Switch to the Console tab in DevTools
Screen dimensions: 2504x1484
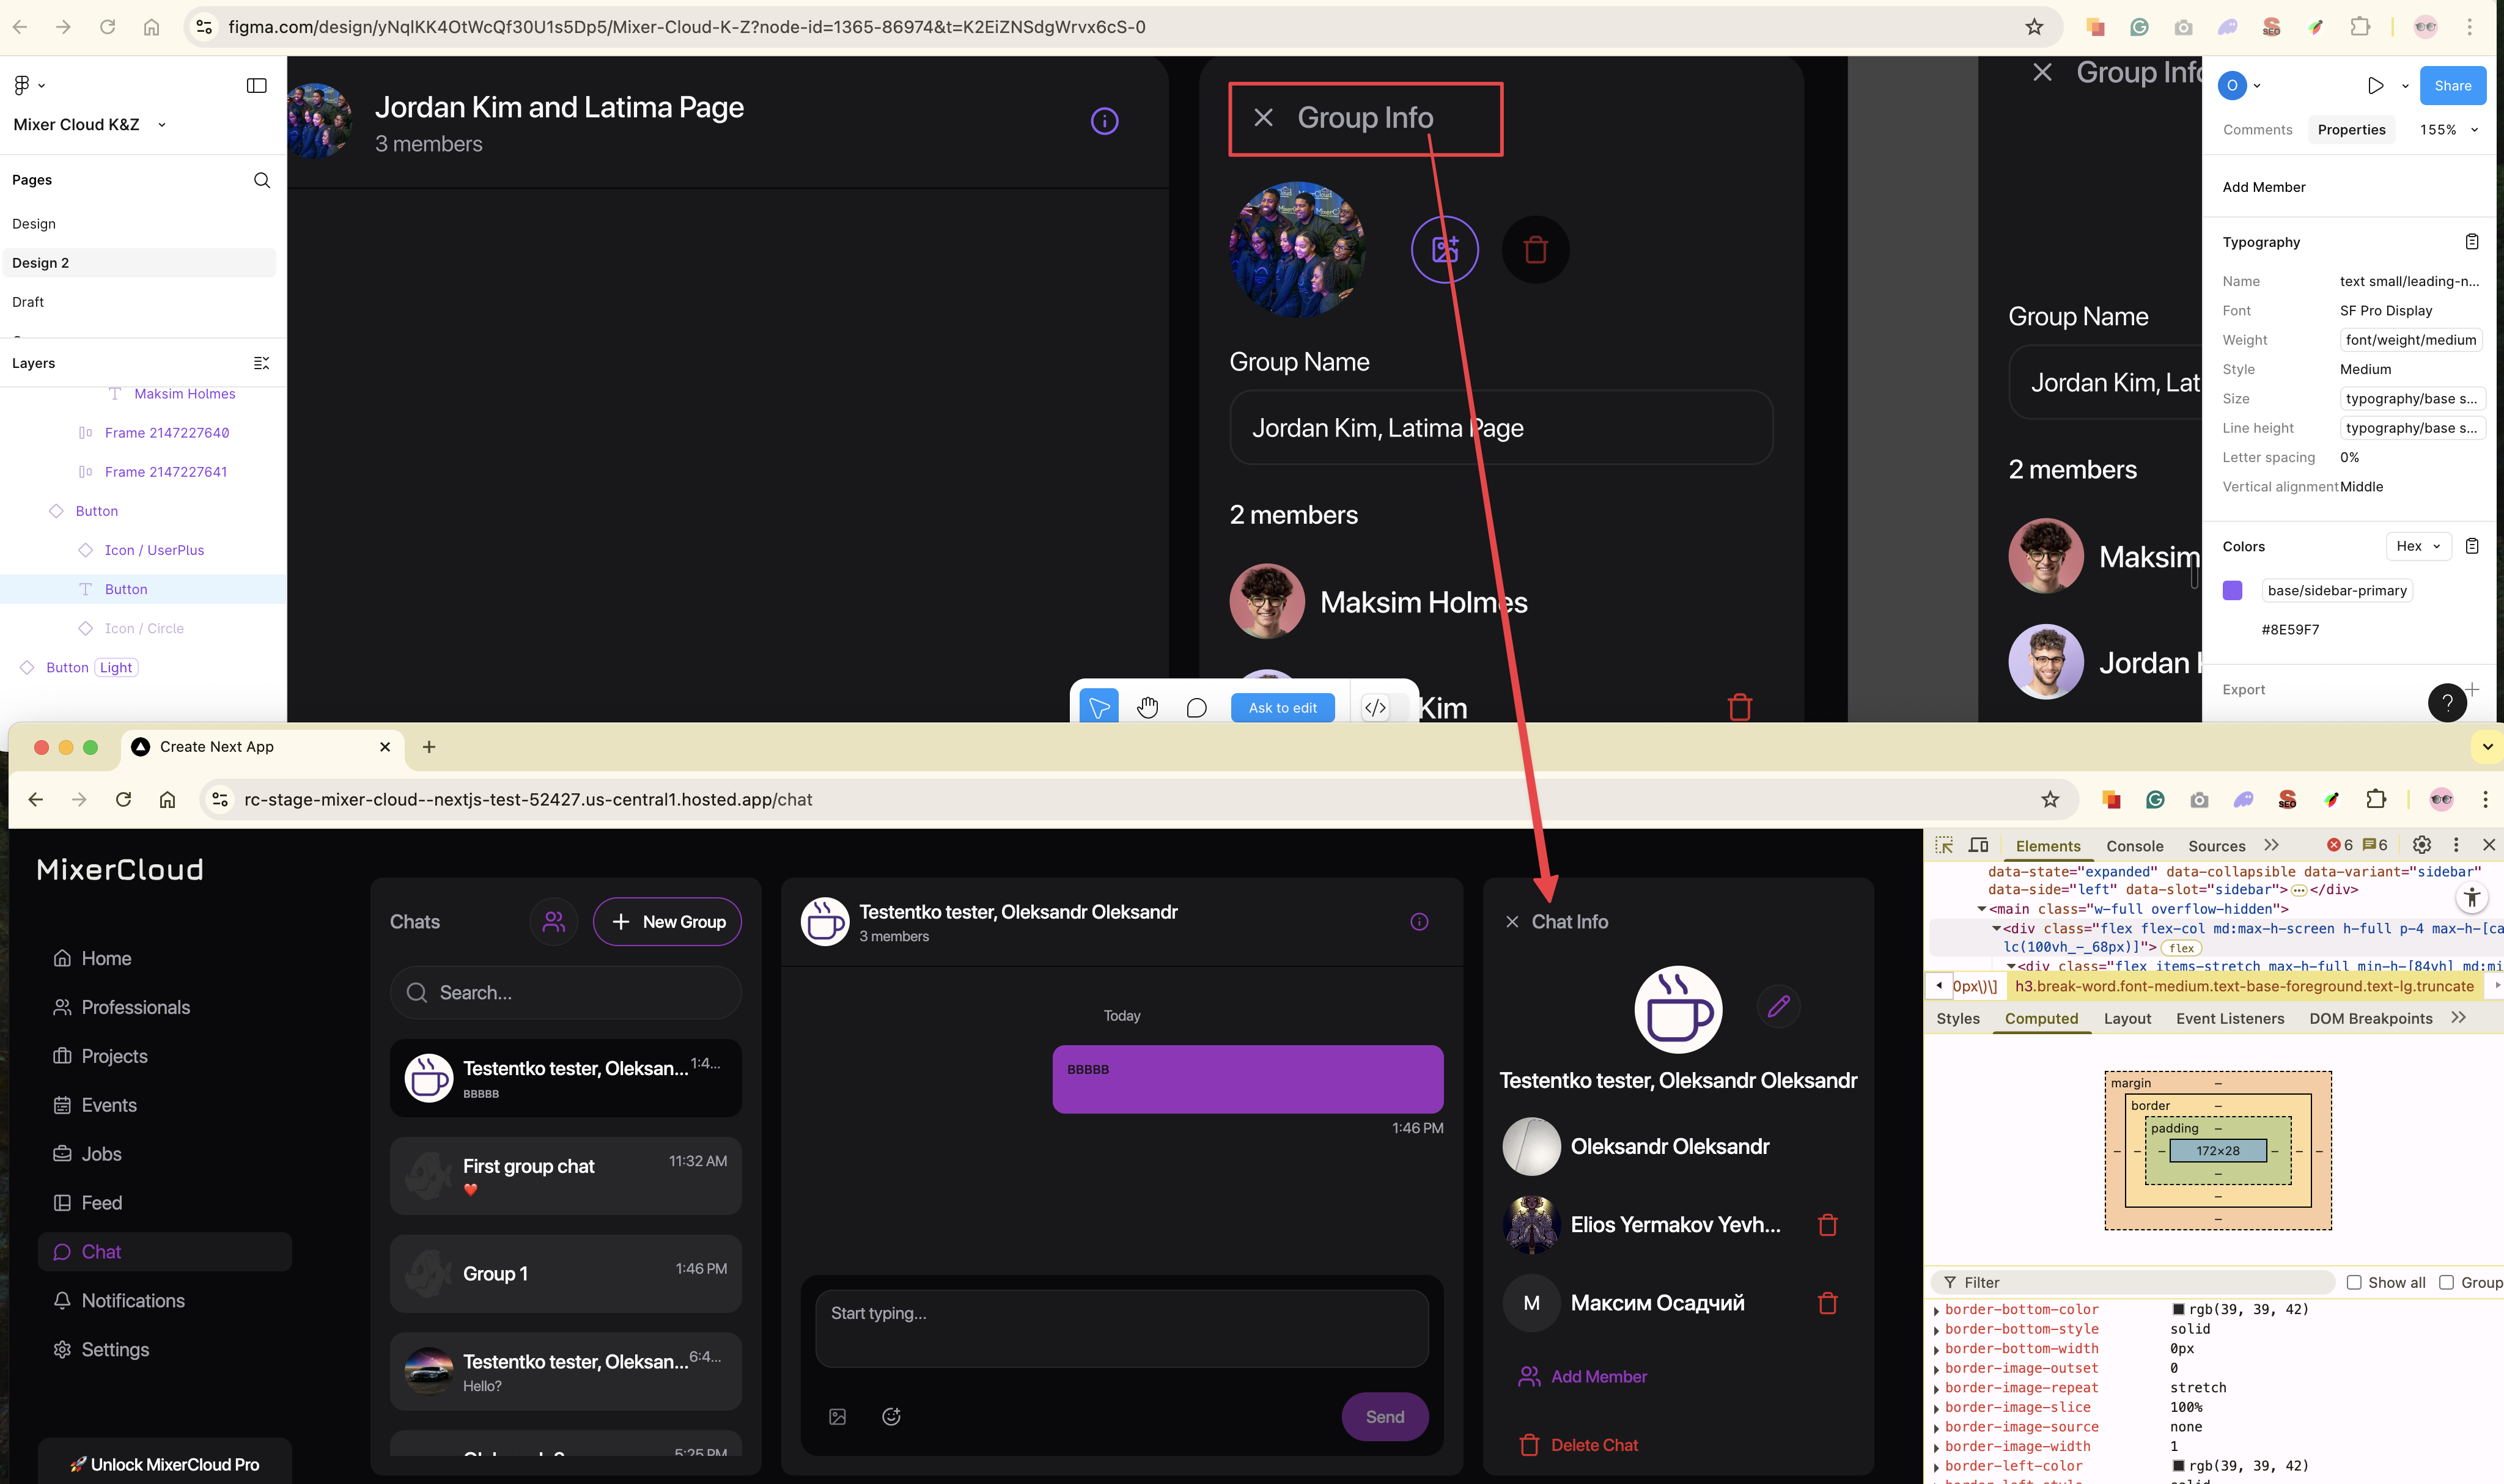click(x=2134, y=846)
